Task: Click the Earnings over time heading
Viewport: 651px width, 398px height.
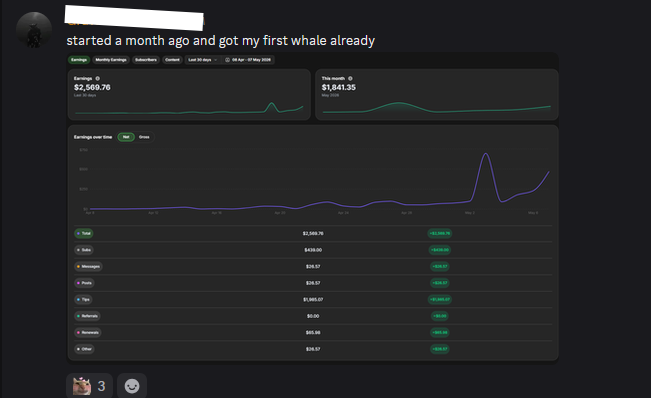Action: coord(93,137)
